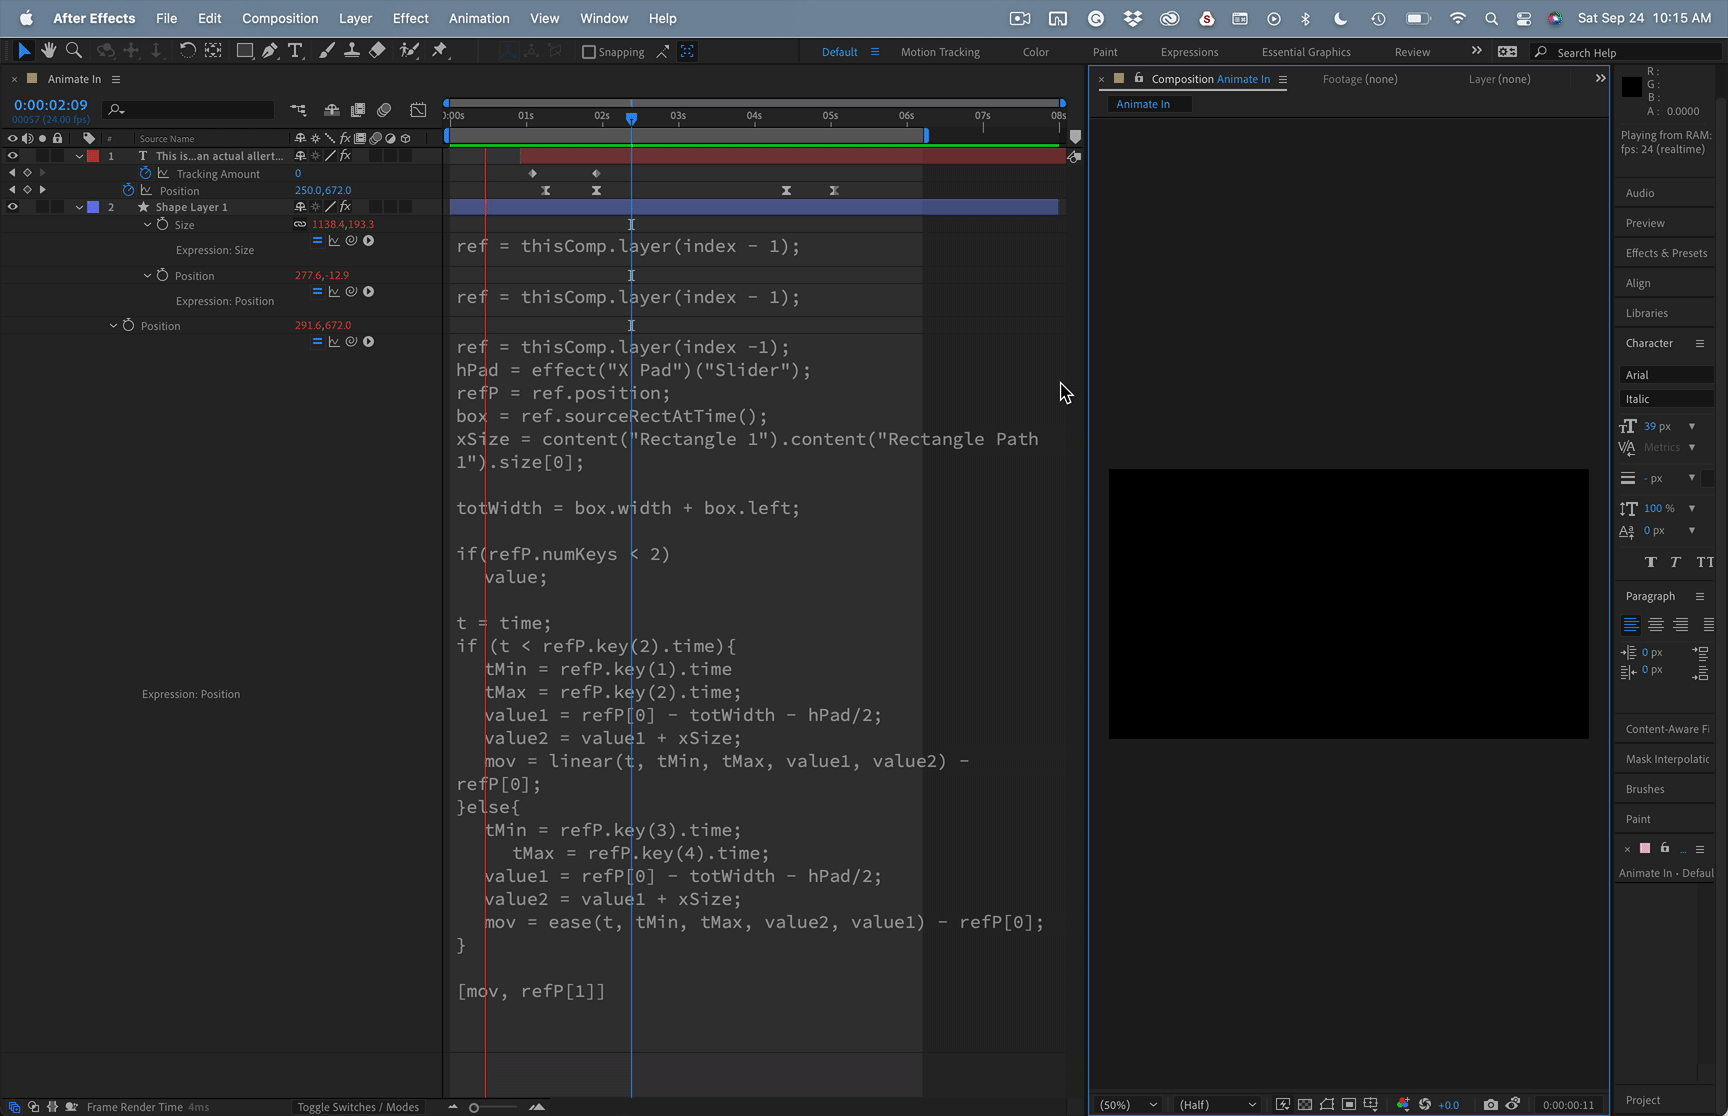The height and width of the screenshot is (1116, 1728).
Task: Open the Animation menu
Action: 479,18
